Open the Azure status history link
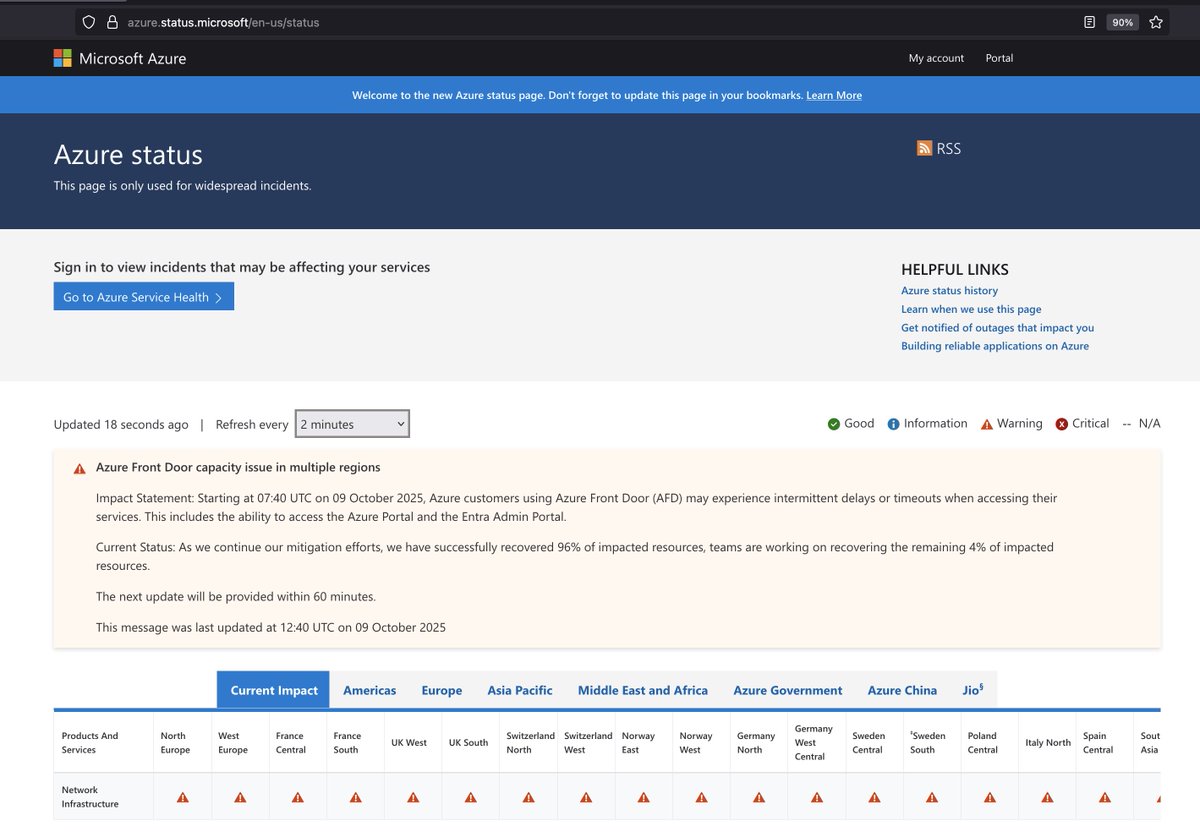The height and width of the screenshot is (832, 1200). point(949,290)
